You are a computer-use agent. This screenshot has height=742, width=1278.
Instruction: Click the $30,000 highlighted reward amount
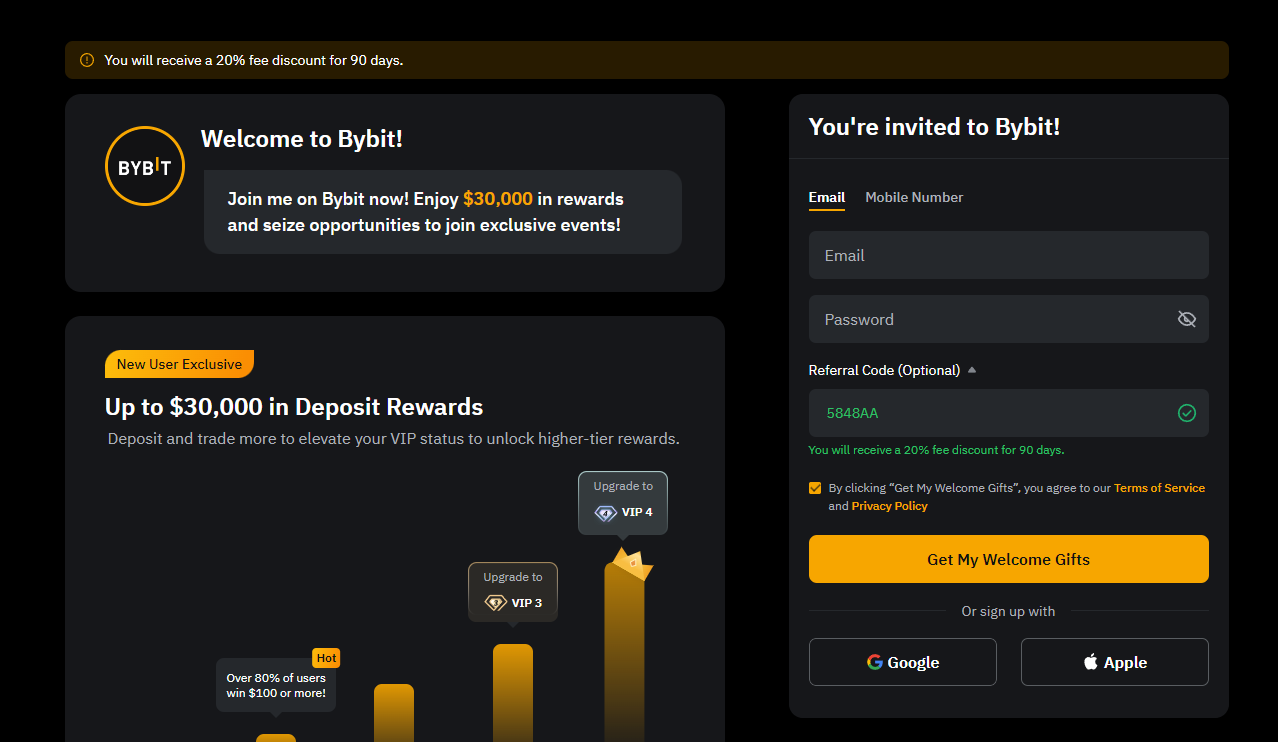click(x=498, y=198)
